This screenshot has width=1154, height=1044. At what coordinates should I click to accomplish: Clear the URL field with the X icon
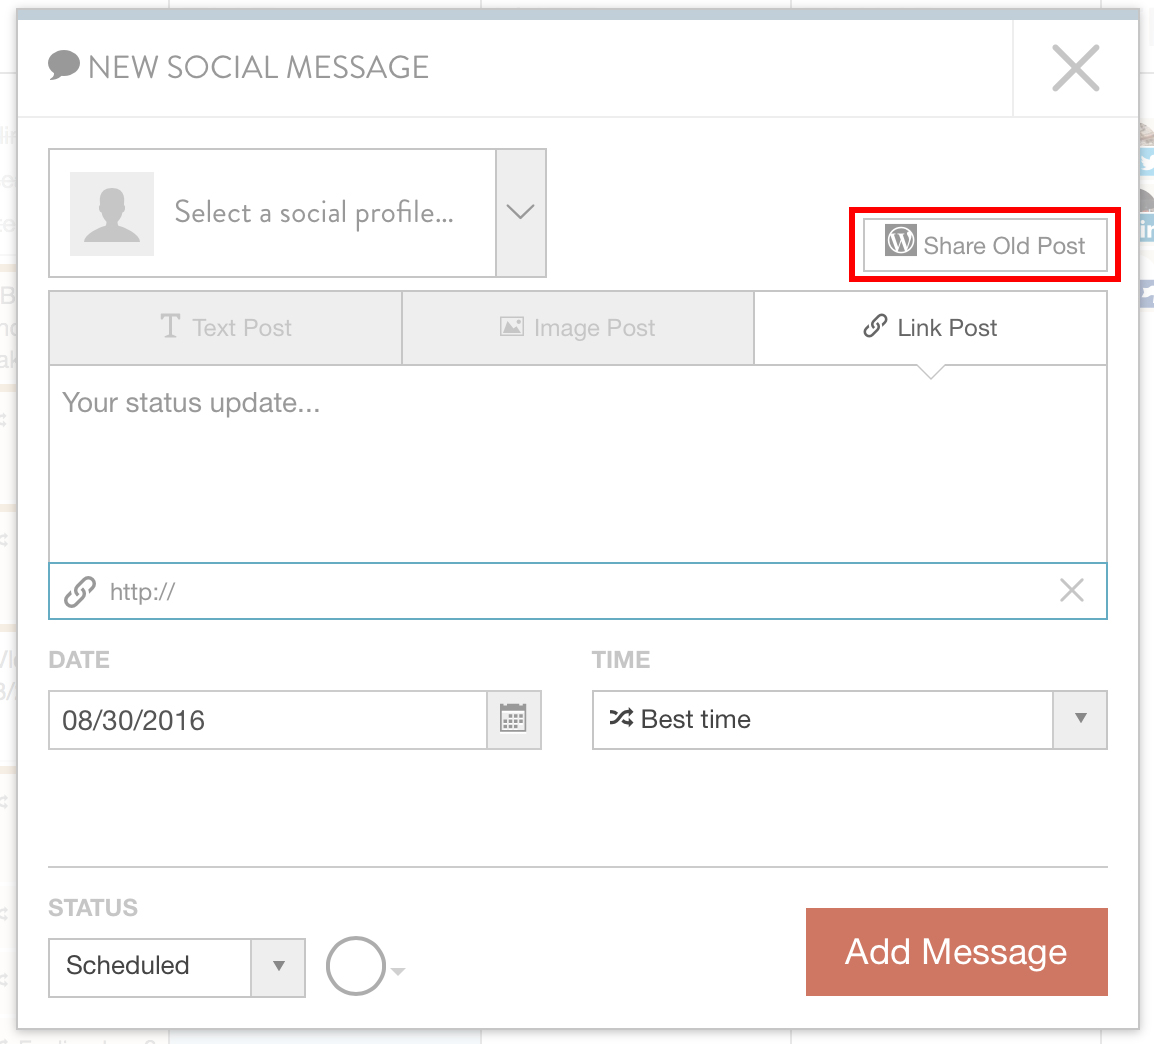(1071, 591)
